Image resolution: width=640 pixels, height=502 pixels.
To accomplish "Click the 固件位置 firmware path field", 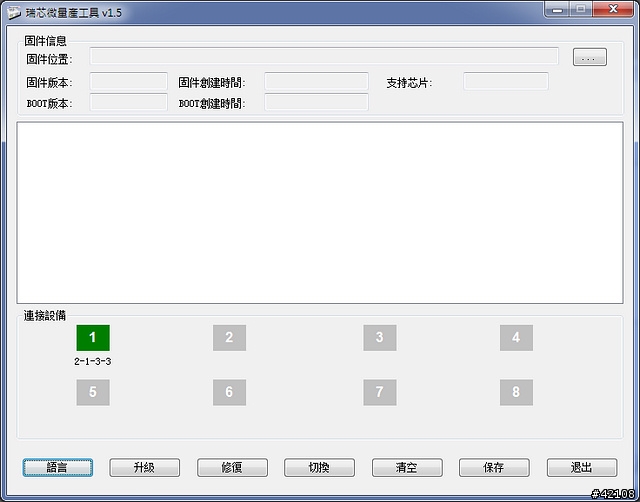I will (x=324, y=56).
